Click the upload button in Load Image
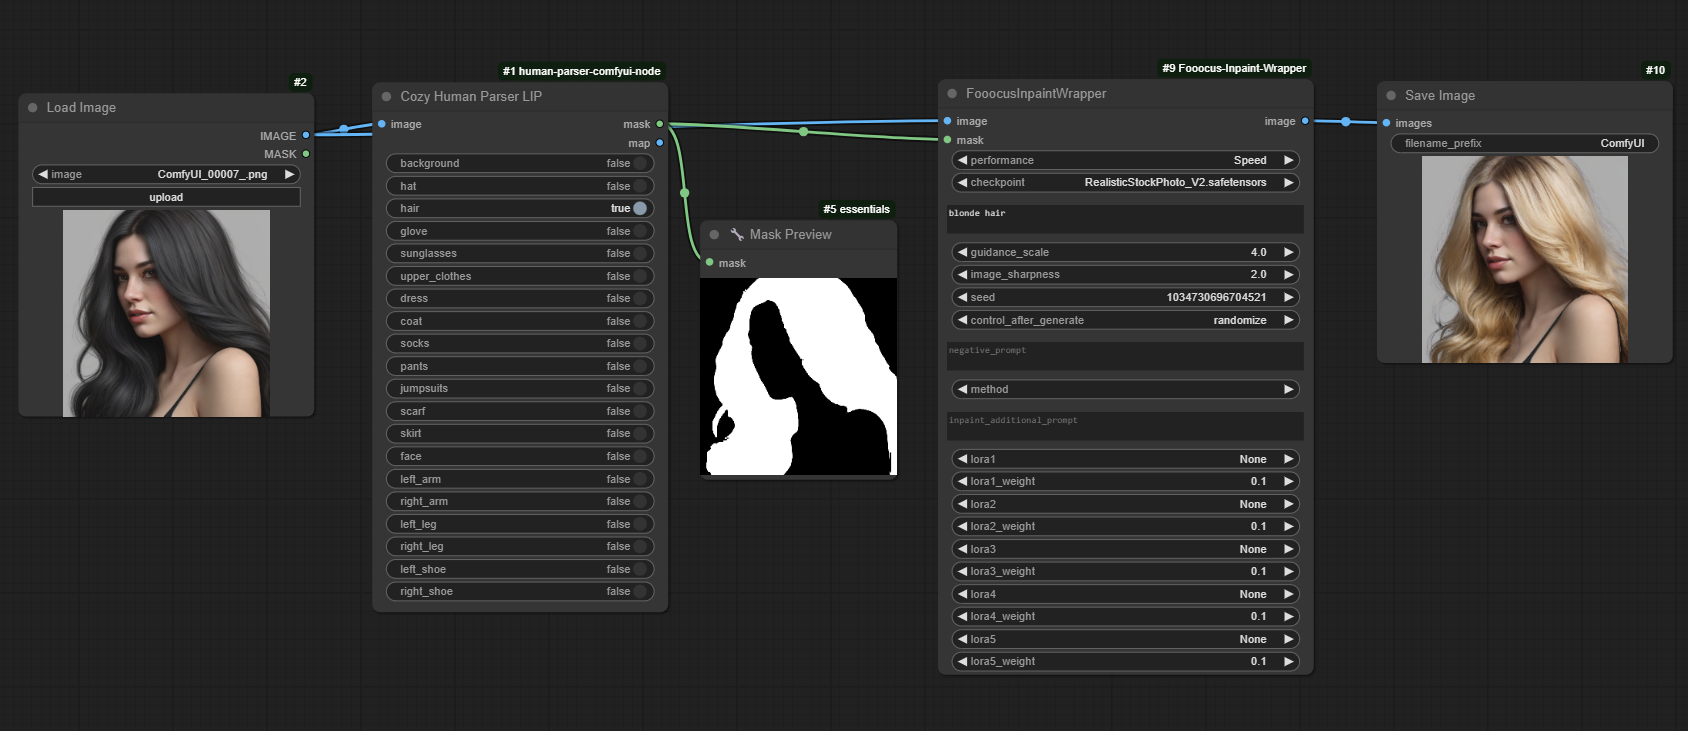 (x=166, y=197)
